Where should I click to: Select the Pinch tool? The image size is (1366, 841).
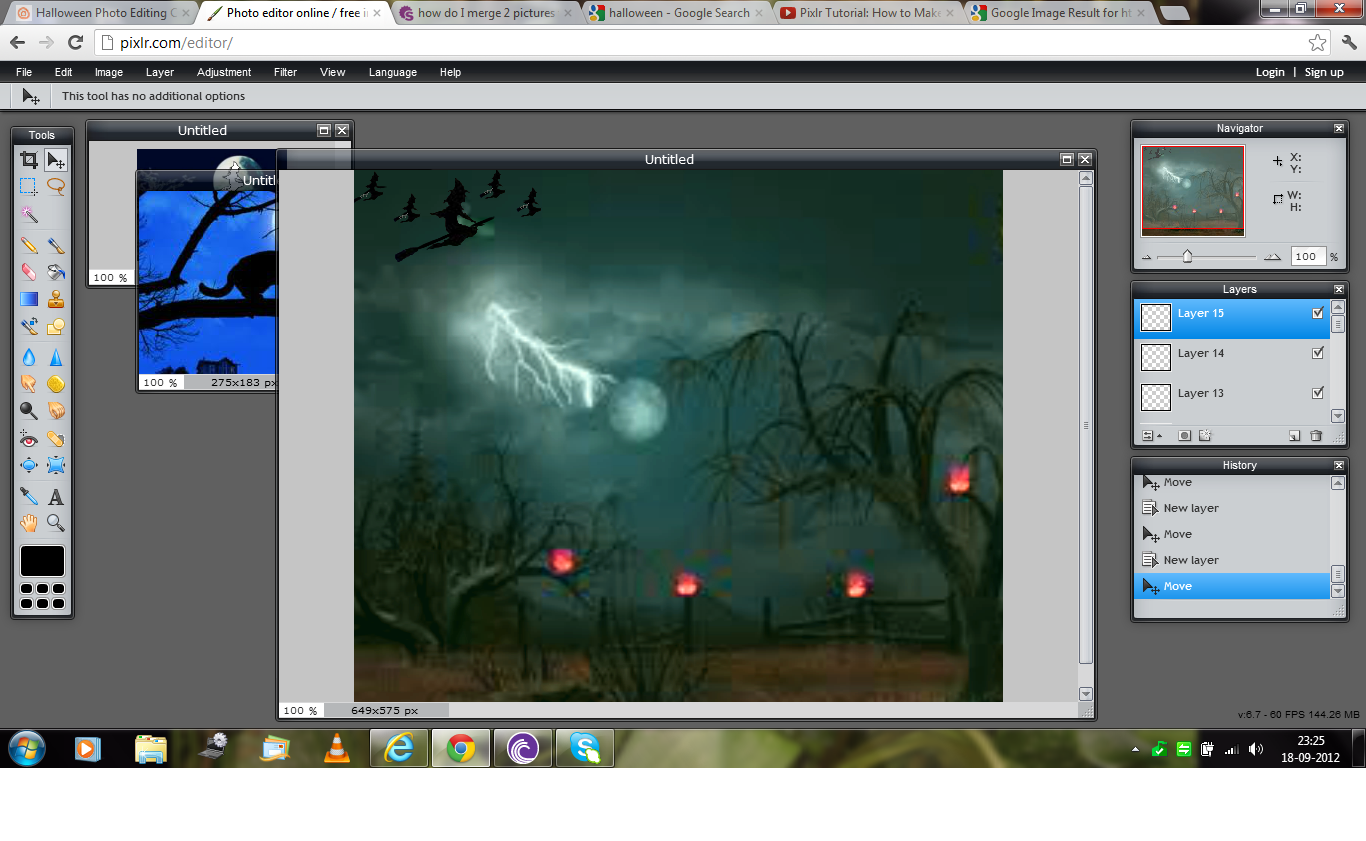coord(56,465)
